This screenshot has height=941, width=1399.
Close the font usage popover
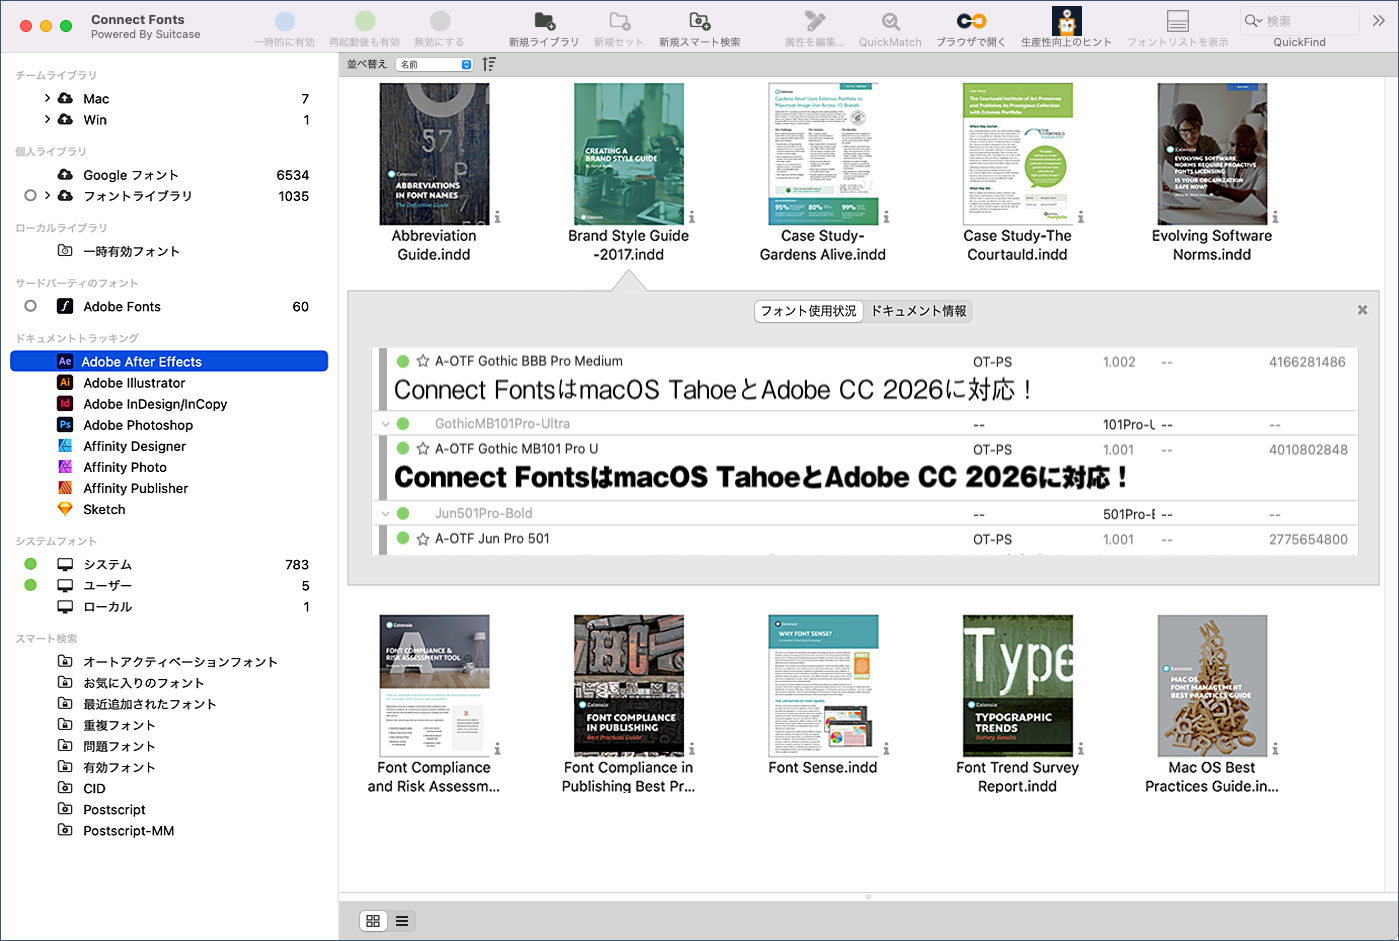1361,310
